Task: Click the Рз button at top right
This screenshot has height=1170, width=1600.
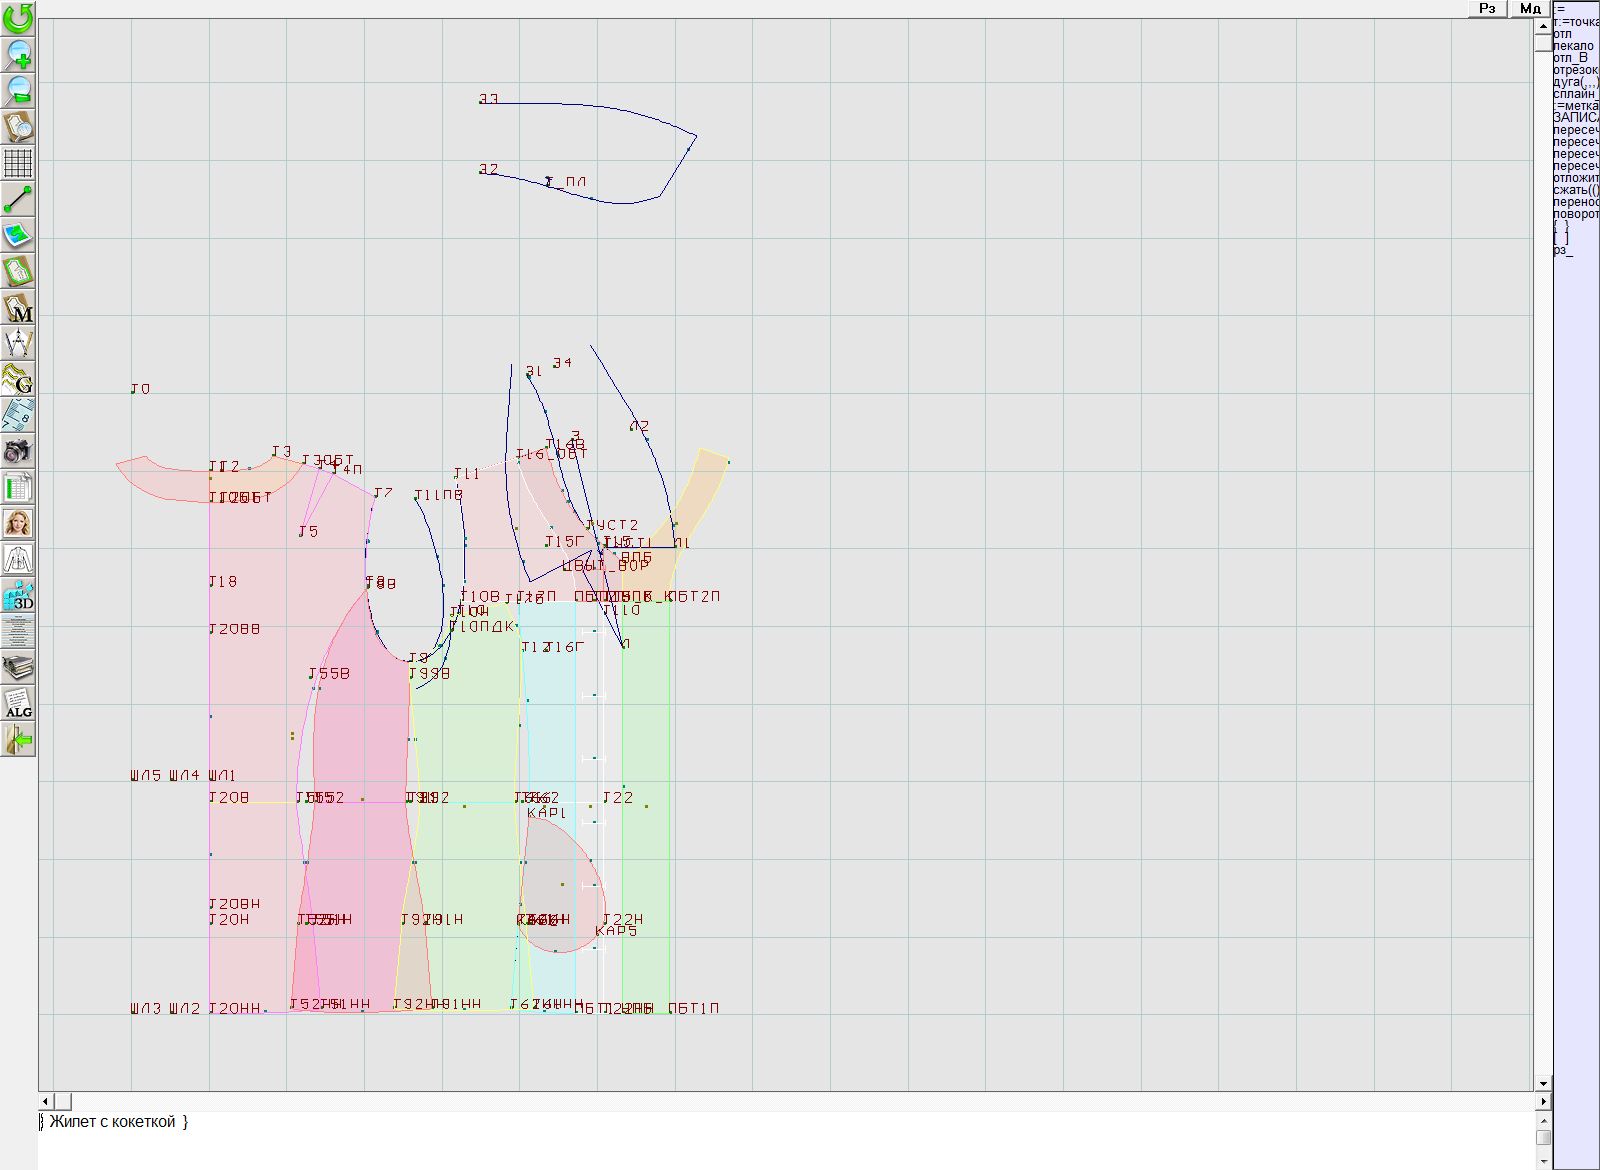Action: point(1487,9)
